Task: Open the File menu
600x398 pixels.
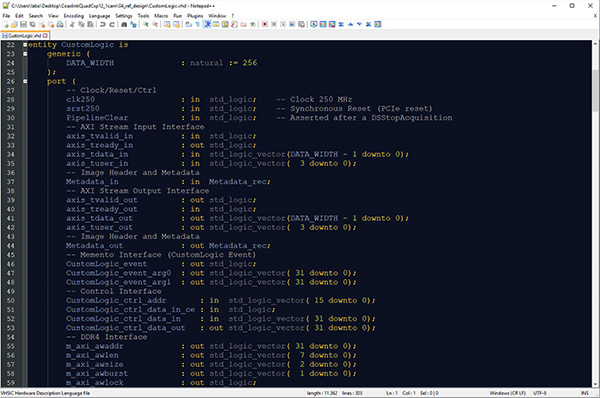Action: [x=6, y=16]
